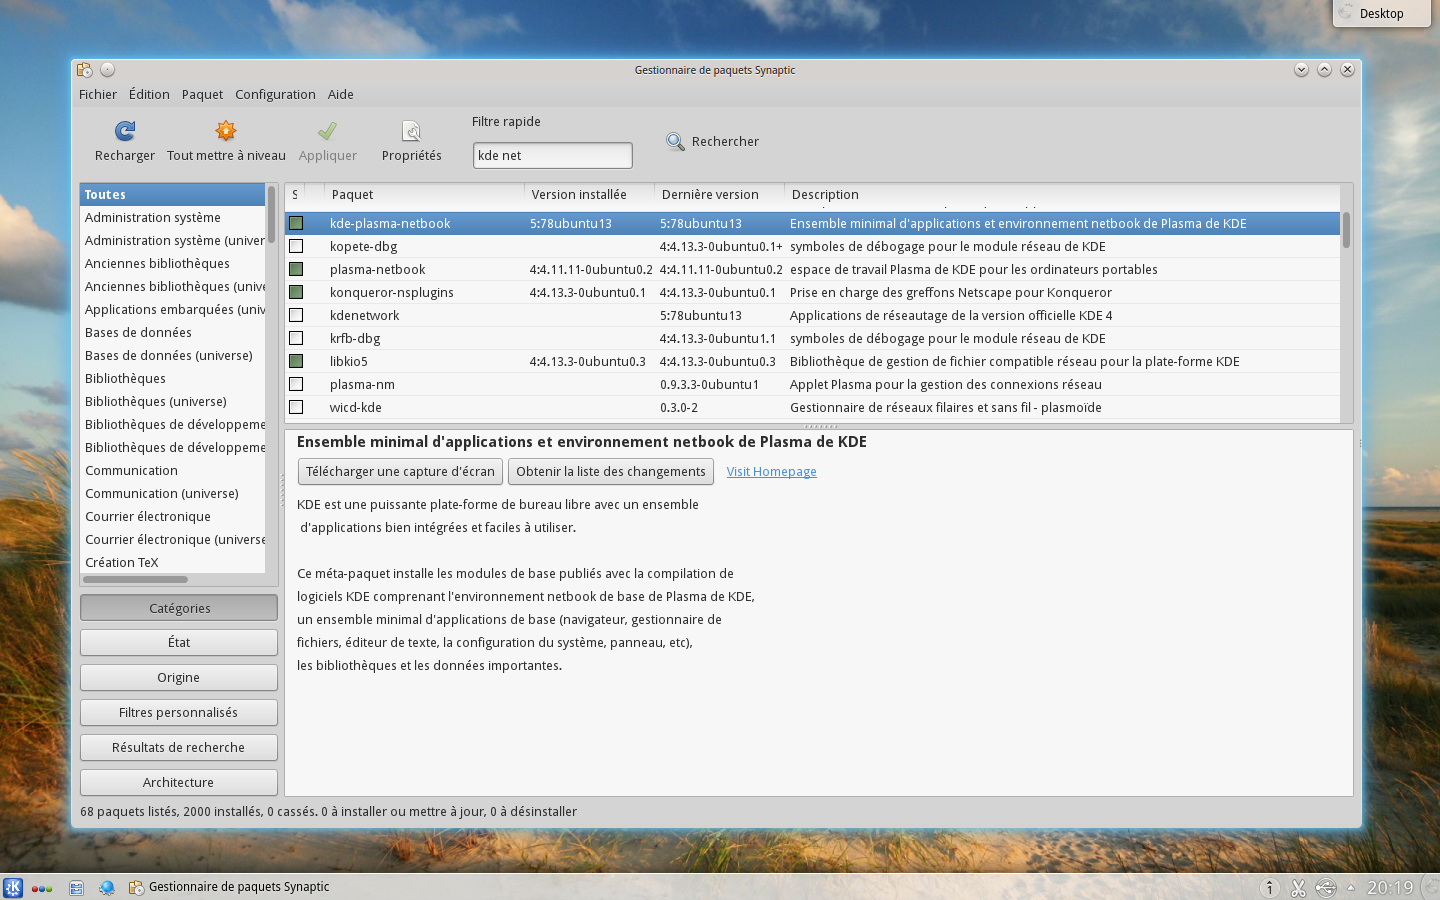
Task: Mark wicd-kde checkbox
Action: pos(296,407)
